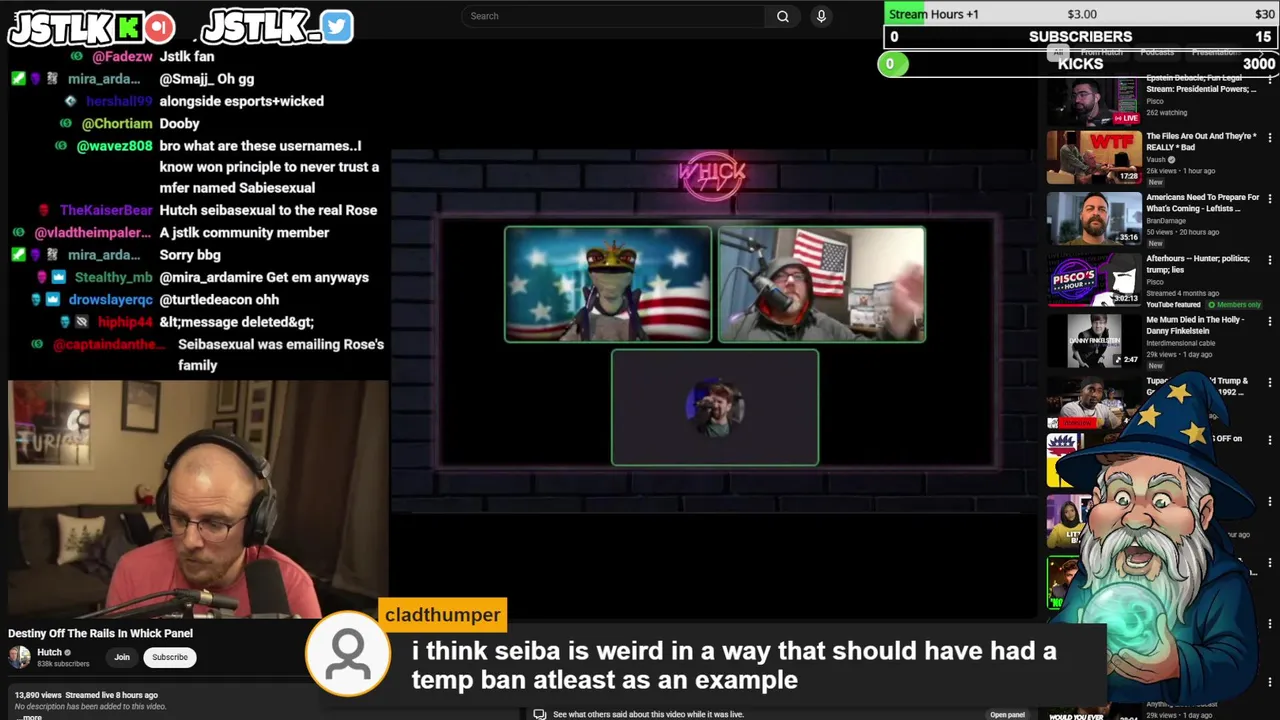The width and height of the screenshot is (1280, 720).
Task: Subscribe to the Hutch channel
Action: 170,657
